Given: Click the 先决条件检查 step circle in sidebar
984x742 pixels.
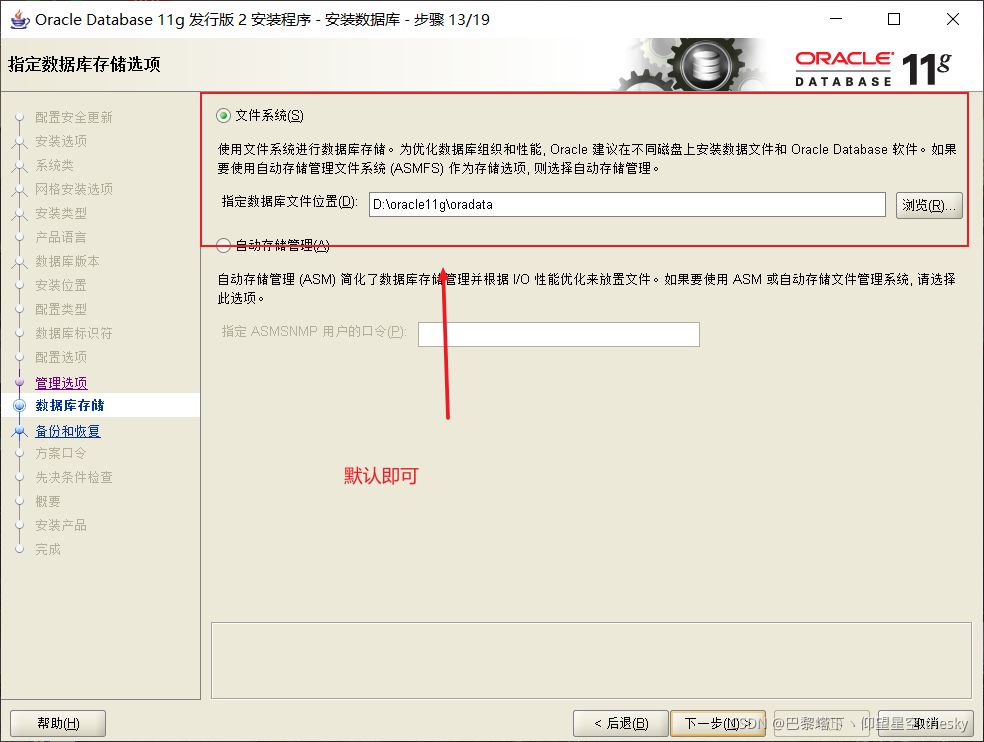Looking at the screenshot, I should tap(21, 477).
